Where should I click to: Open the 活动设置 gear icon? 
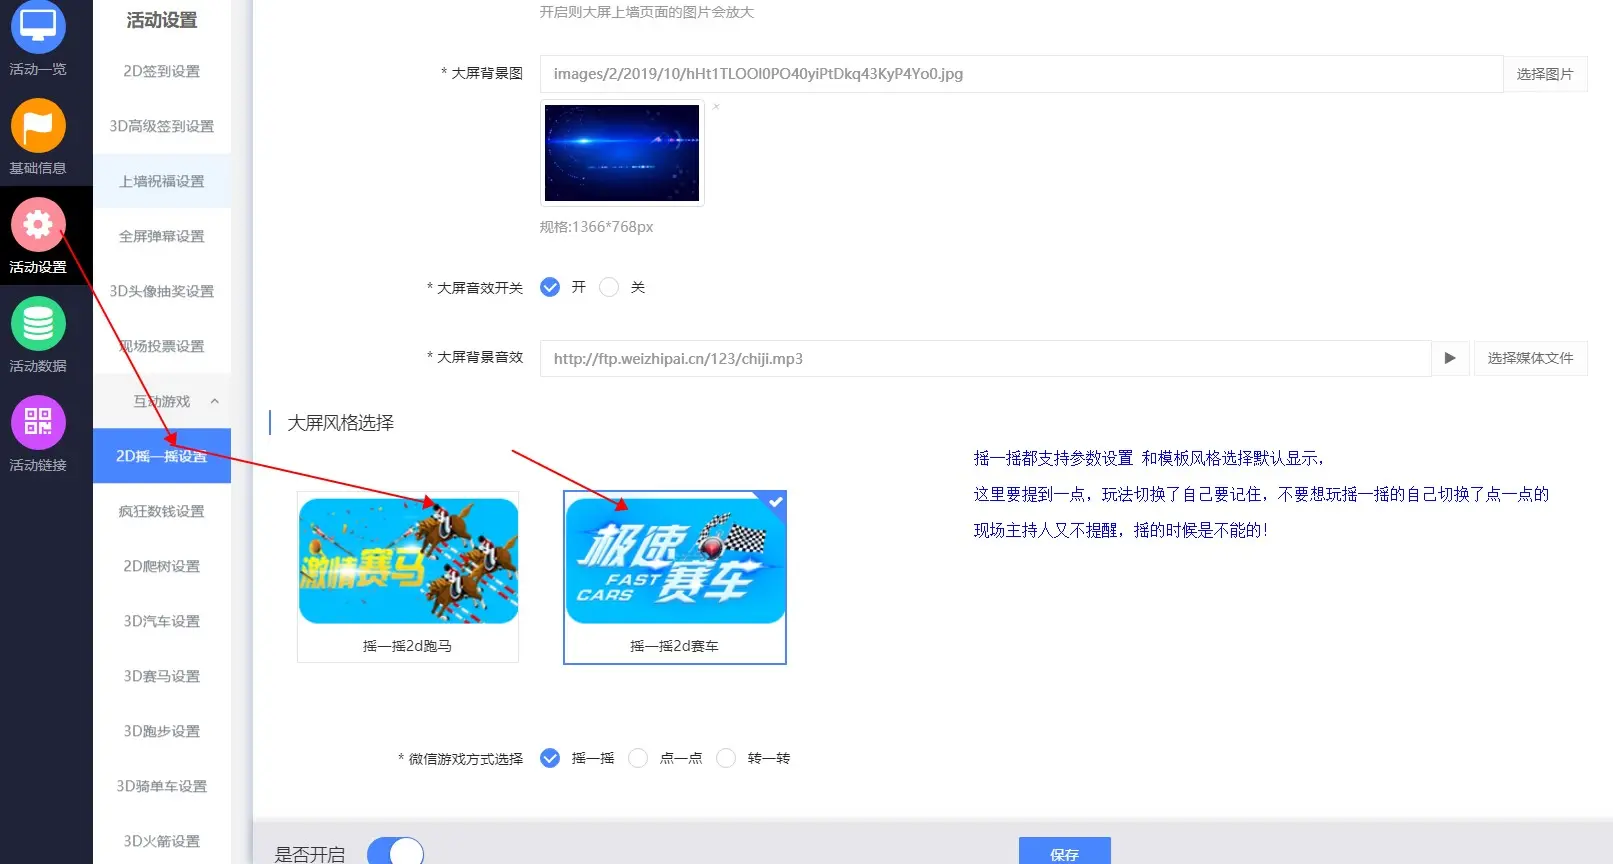(x=38, y=225)
